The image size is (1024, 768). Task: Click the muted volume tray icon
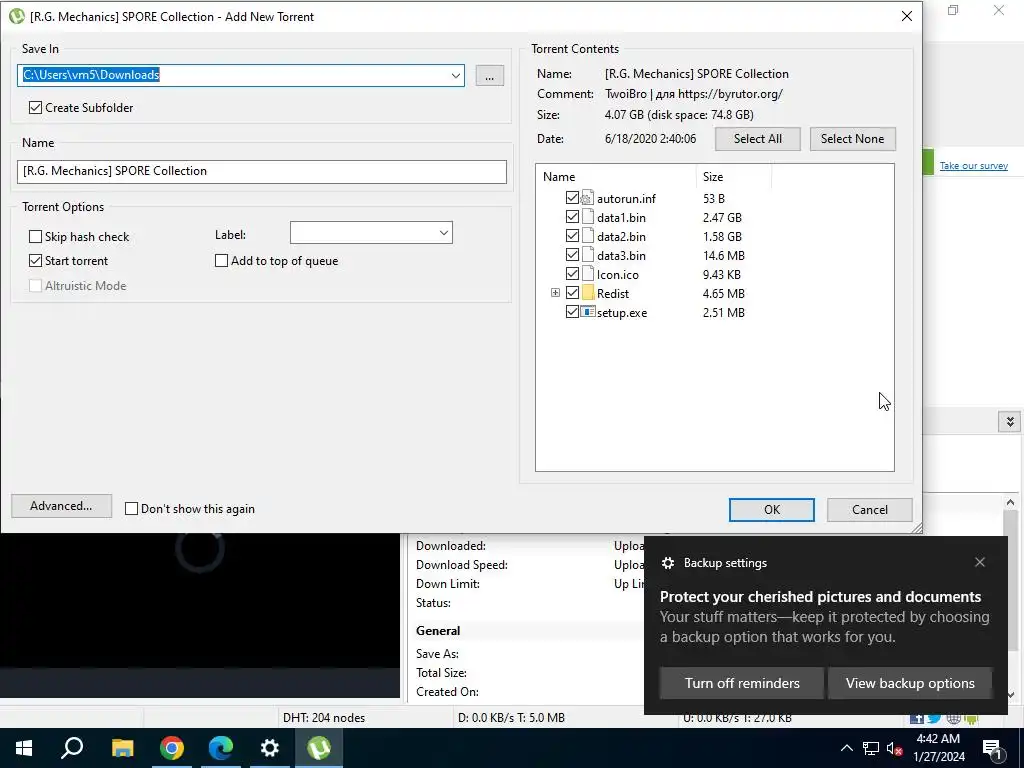[x=894, y=748]
